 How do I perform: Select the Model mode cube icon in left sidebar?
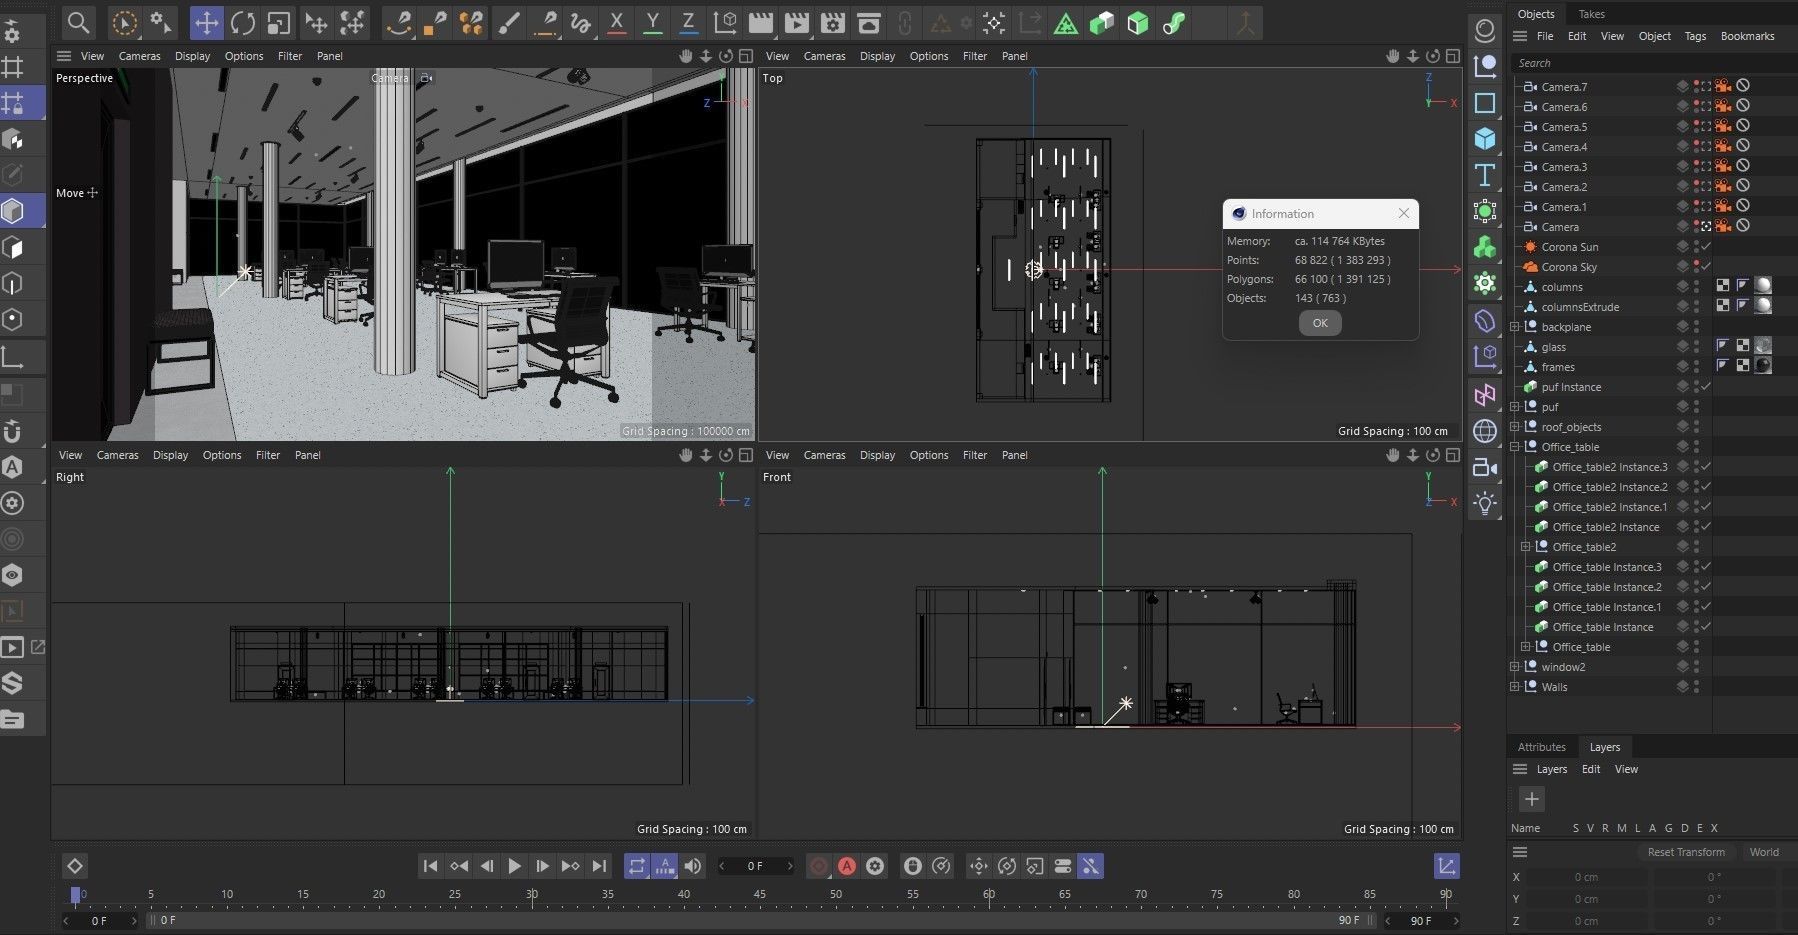[x=13, y=211]
